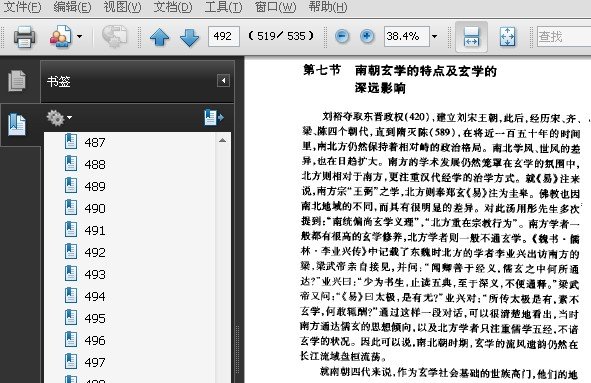Go to previous page with the up arrow
This screenshot has width=591, height=383.
[x=159, y=37]
